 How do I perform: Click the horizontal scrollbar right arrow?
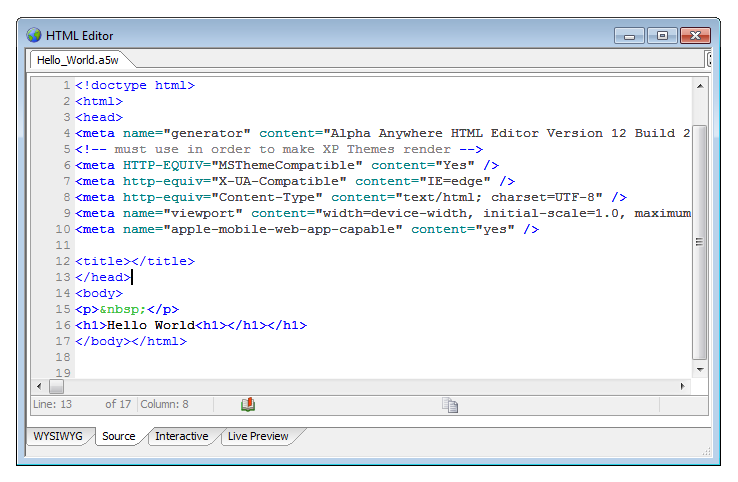tap(682, 386)
